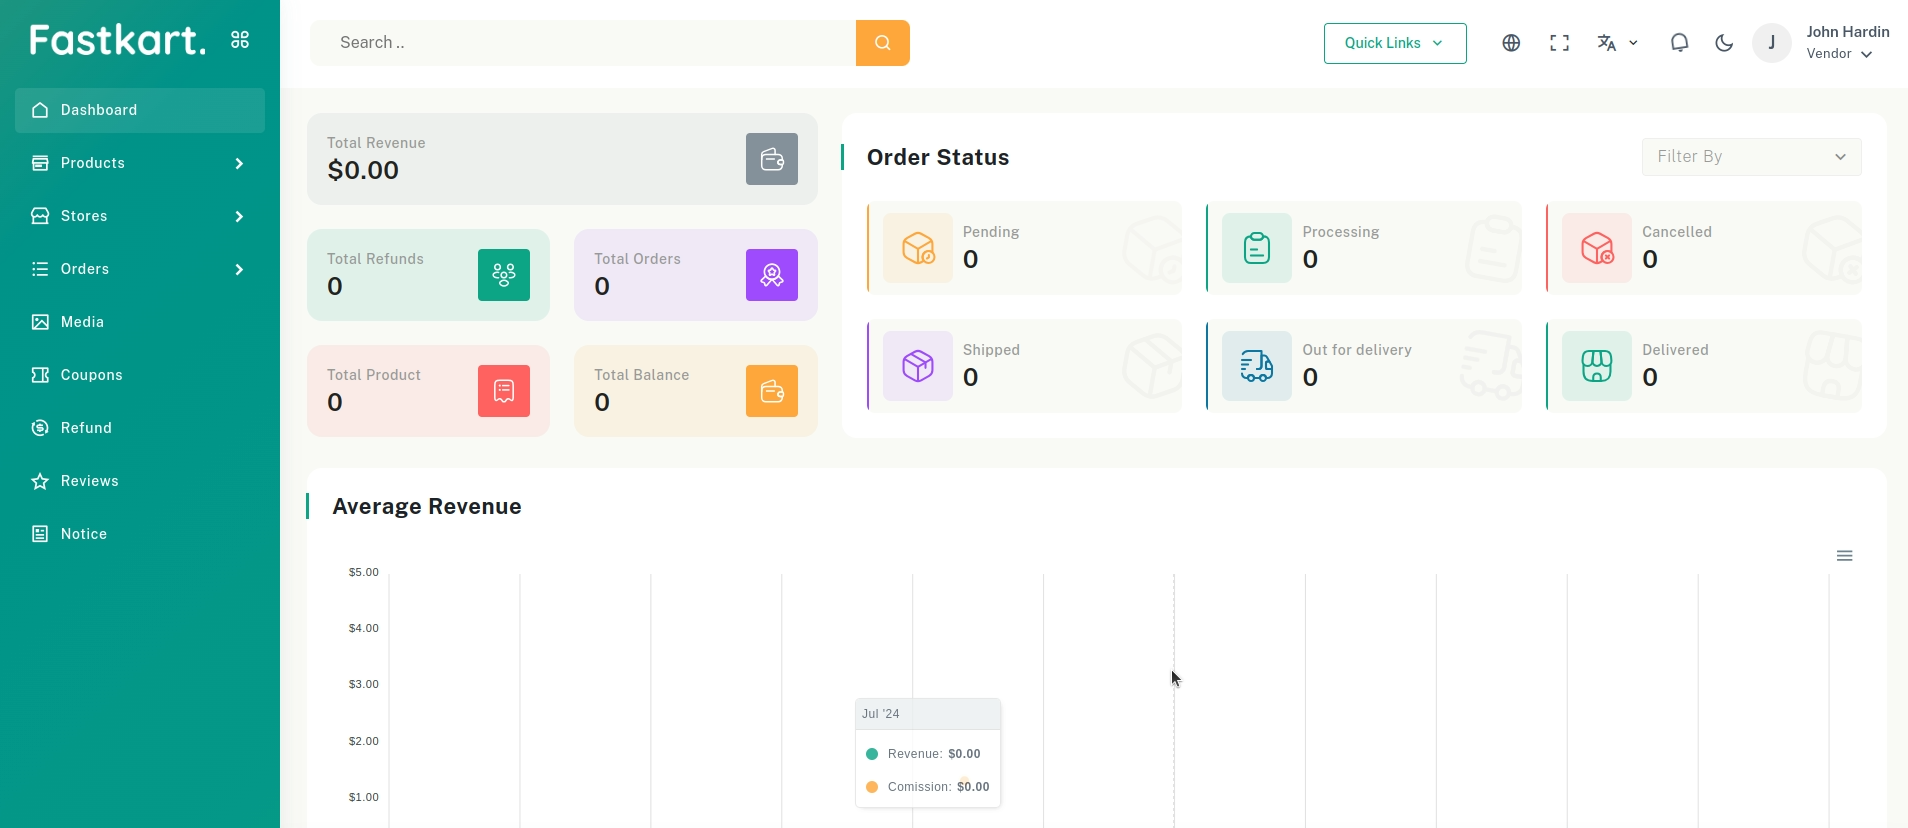This screenshot has height=828, width=1908.
Task: Expand the Products sidebar menu
Action: click(139, 163)
